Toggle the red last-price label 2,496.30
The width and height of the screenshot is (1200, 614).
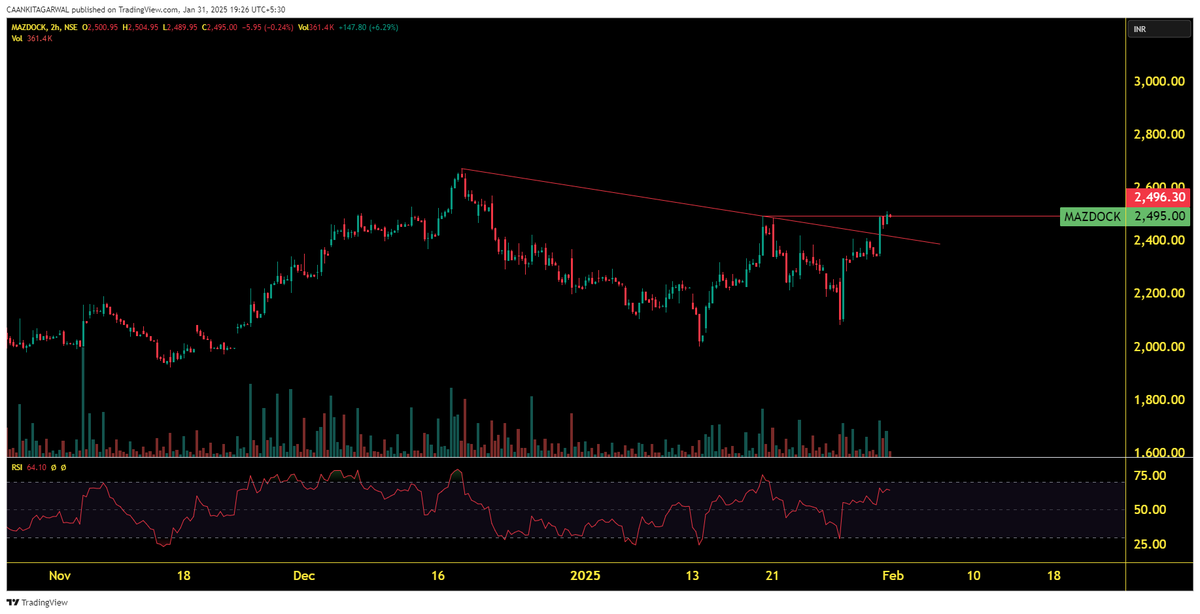pyautogui.click(x=1158, y=198)
